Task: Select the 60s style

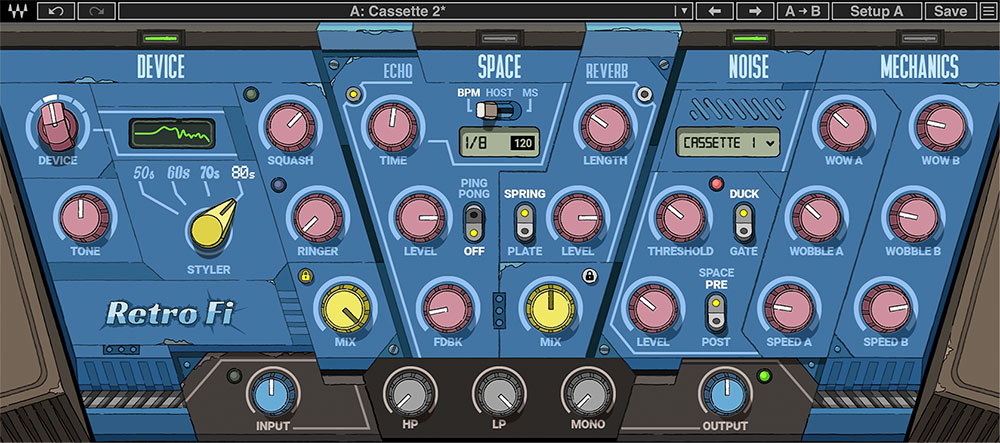Action: click(x=178, y=173)
